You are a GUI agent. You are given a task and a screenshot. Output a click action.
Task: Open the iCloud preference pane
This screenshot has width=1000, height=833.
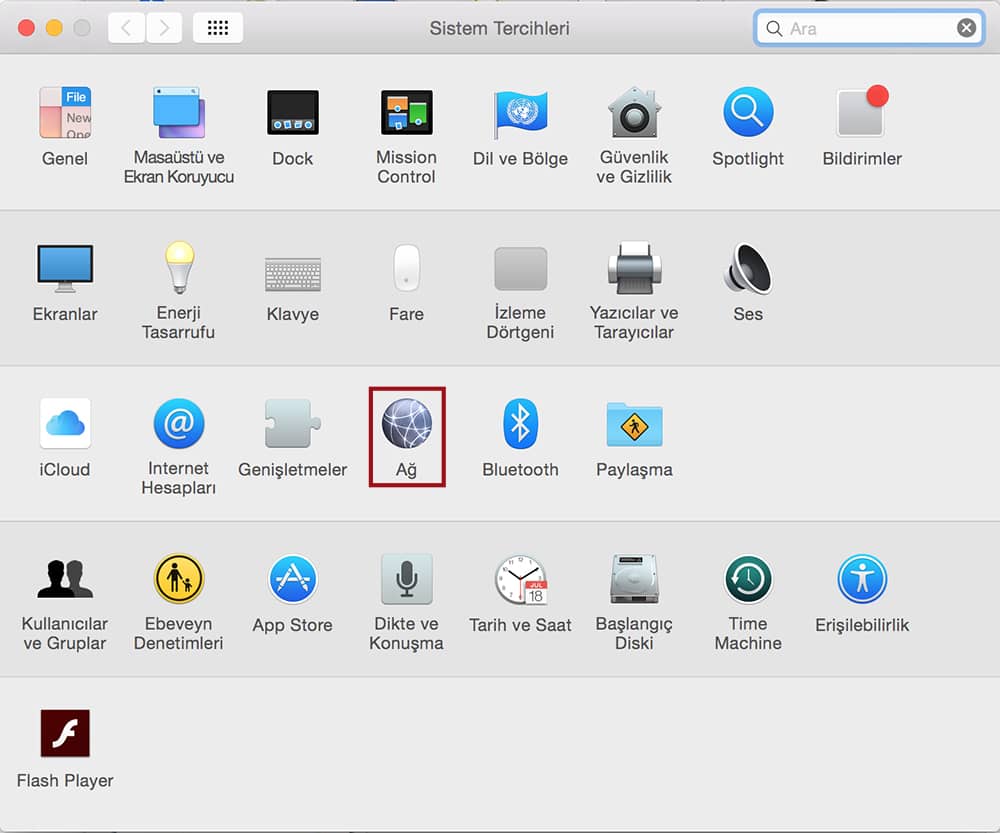tap(65, 424)
